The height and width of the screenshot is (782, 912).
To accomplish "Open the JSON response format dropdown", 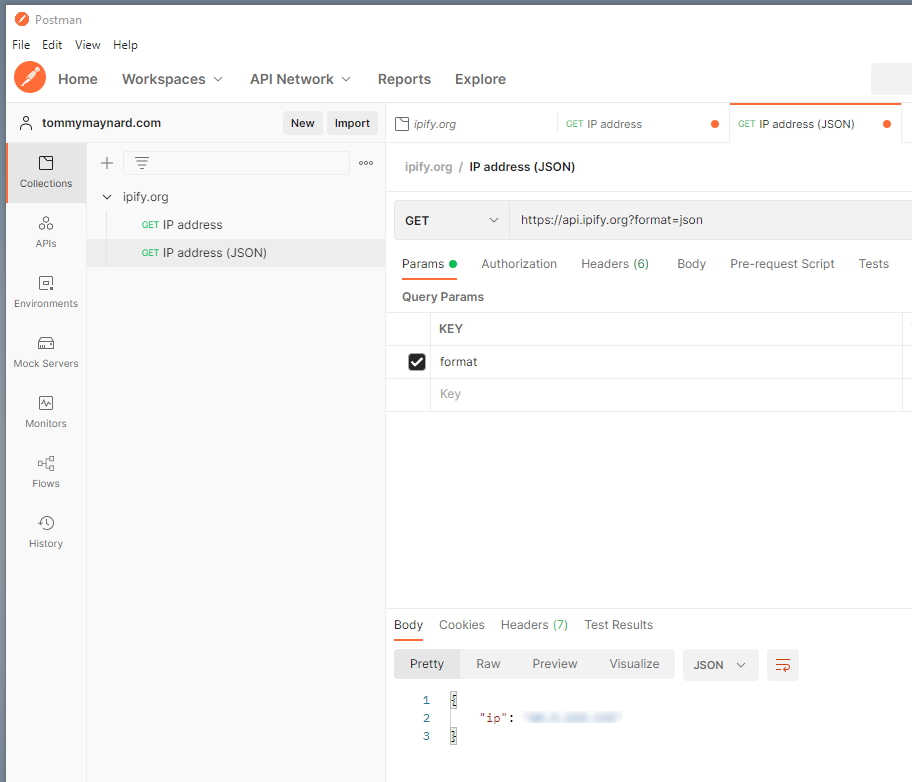I will coord(721,665).
